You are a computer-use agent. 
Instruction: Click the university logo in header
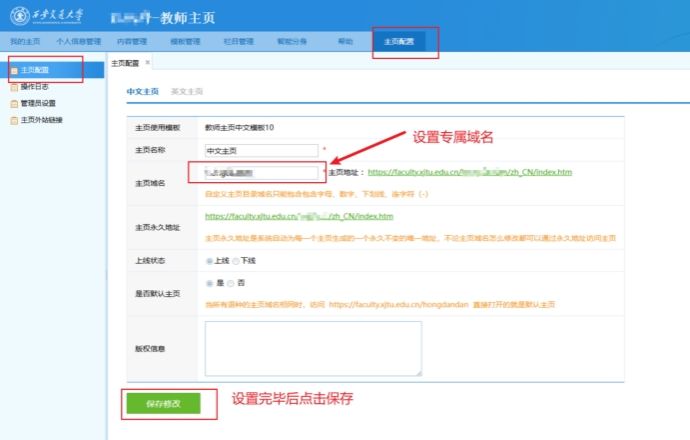click(x=17, y=17)
